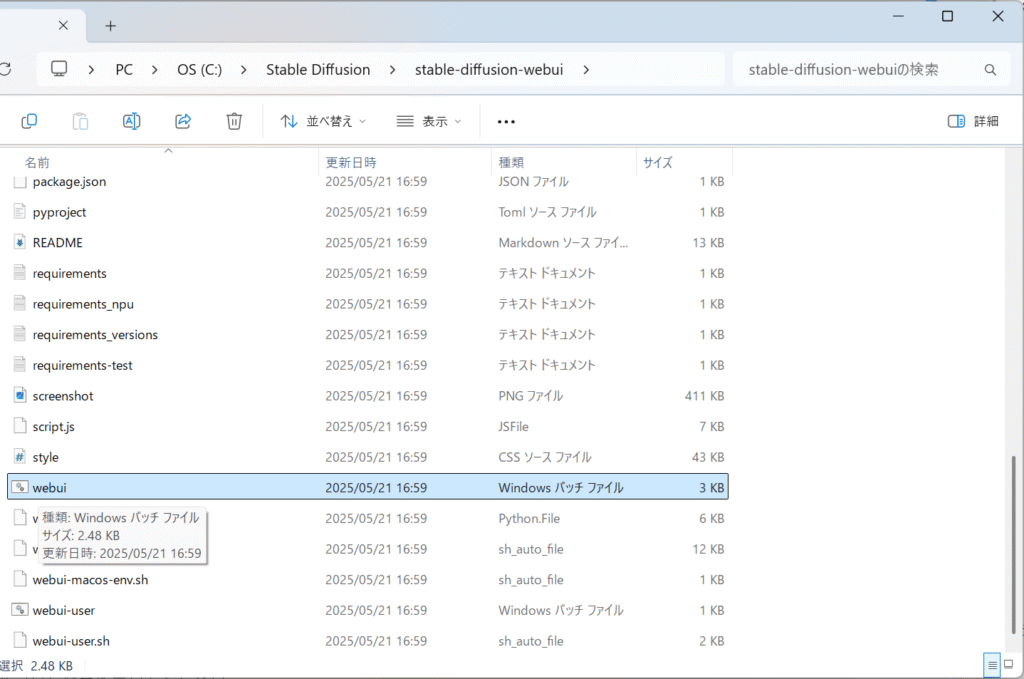Open a new tab with plus button
The width and height of the screenshot is (1024, 679).
tap(111, 25)
